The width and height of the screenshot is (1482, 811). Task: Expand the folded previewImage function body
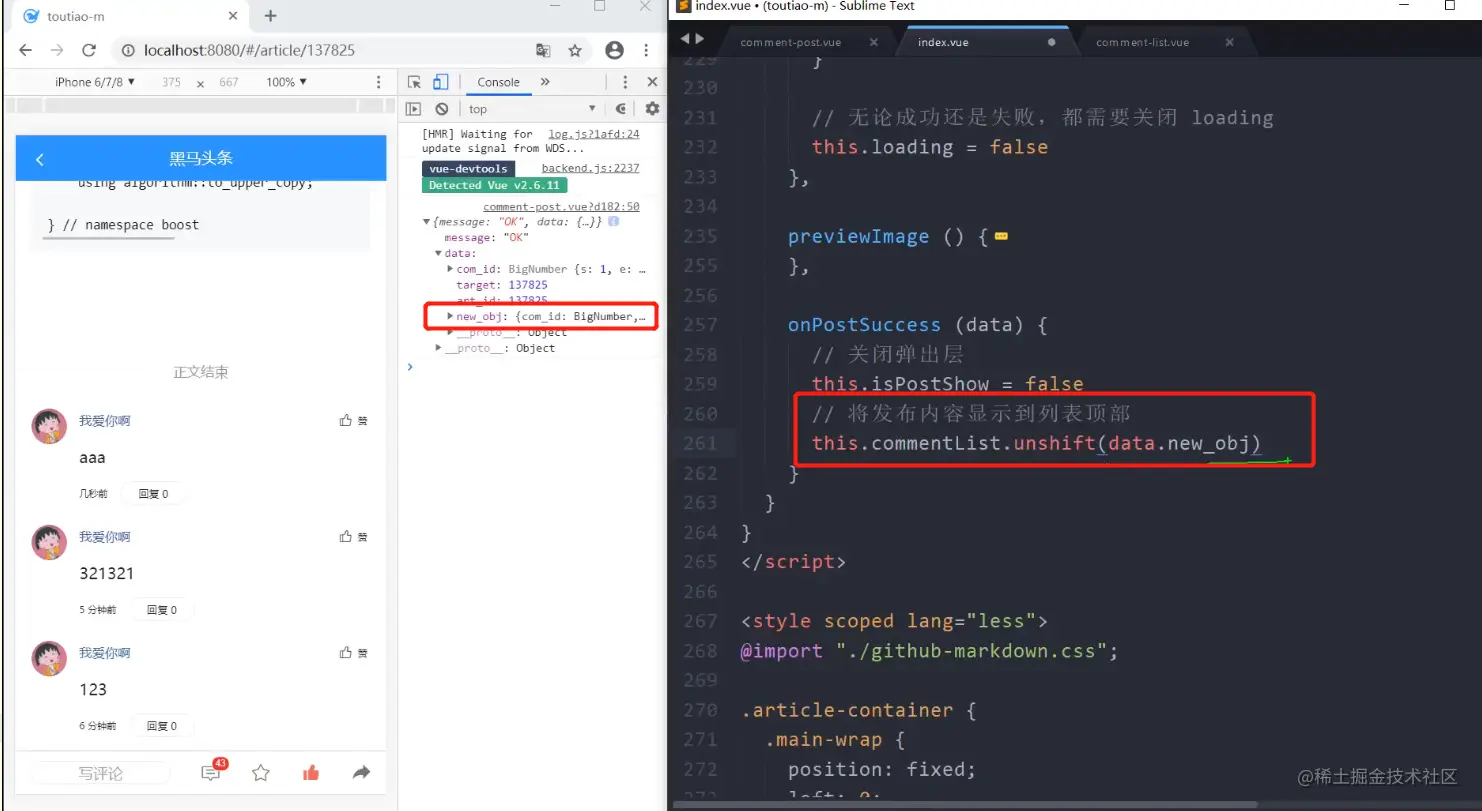1001,237
